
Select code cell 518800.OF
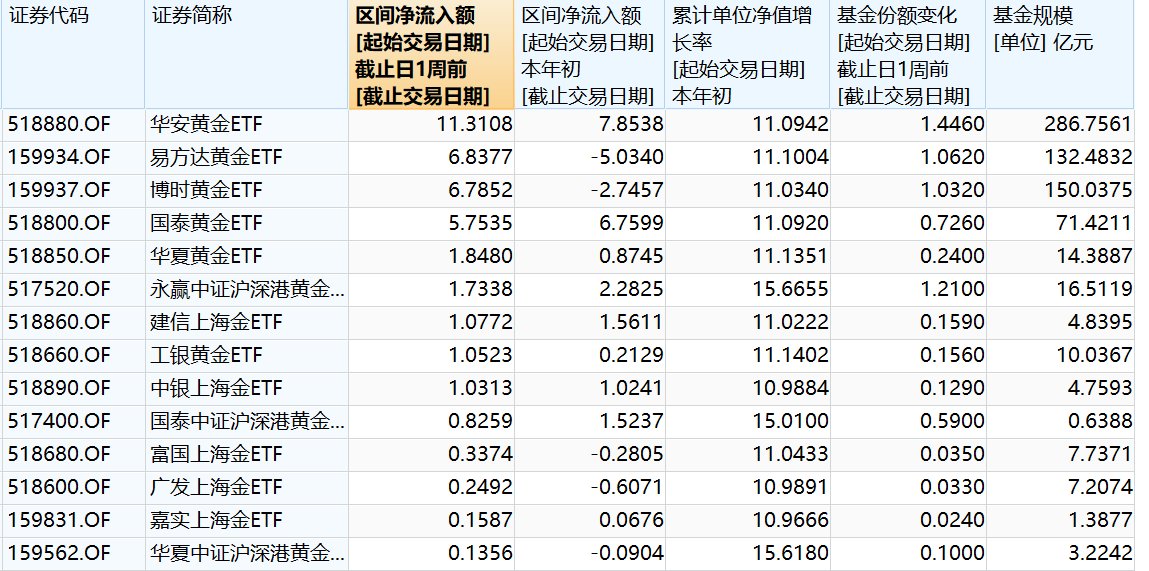59,223
